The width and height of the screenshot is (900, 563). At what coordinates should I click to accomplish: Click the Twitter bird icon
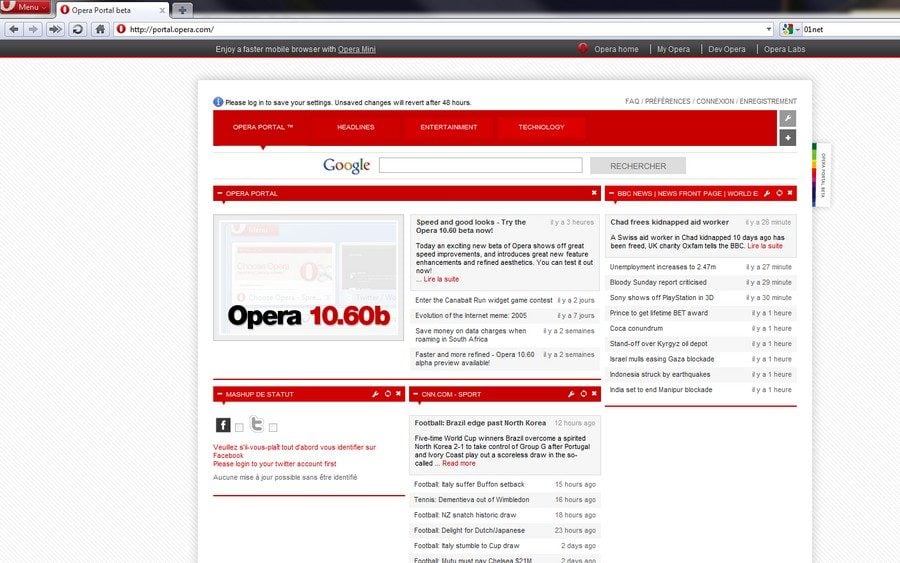[257, 424]
